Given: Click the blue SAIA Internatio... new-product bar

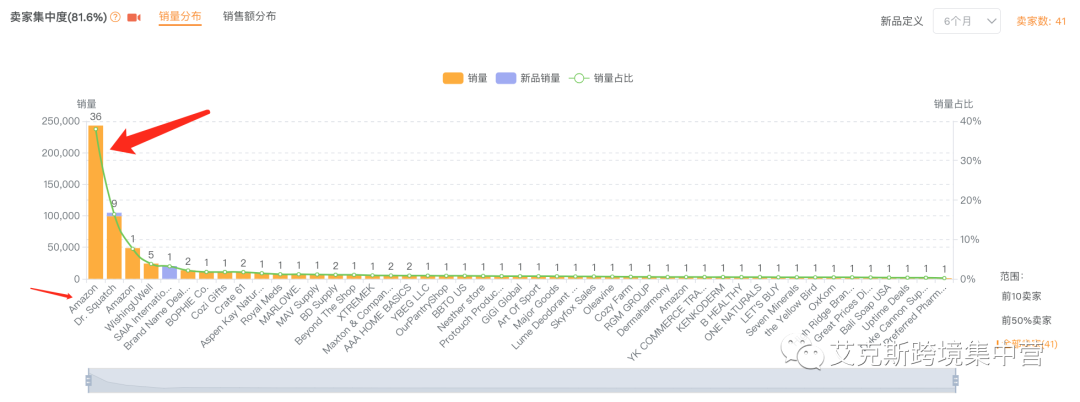Looking at the screenshot, I should 169,272.
